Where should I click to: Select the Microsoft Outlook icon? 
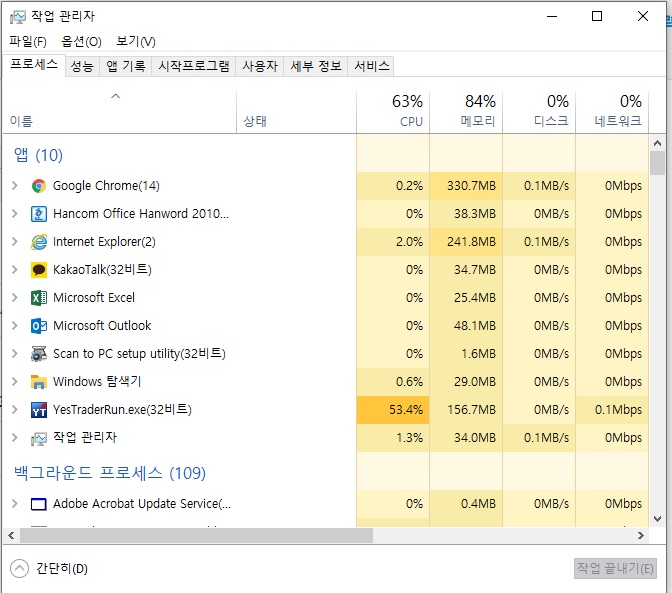point(39,325)
